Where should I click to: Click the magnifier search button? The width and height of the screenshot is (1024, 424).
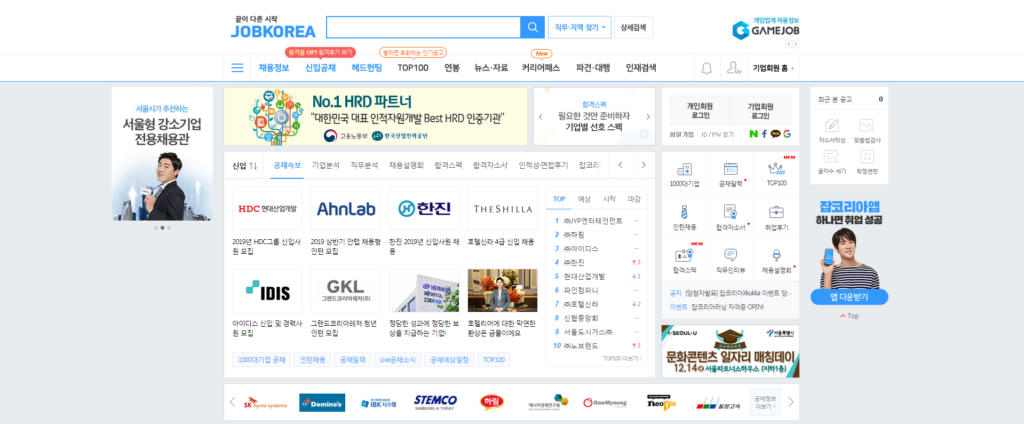click(532, 27)
